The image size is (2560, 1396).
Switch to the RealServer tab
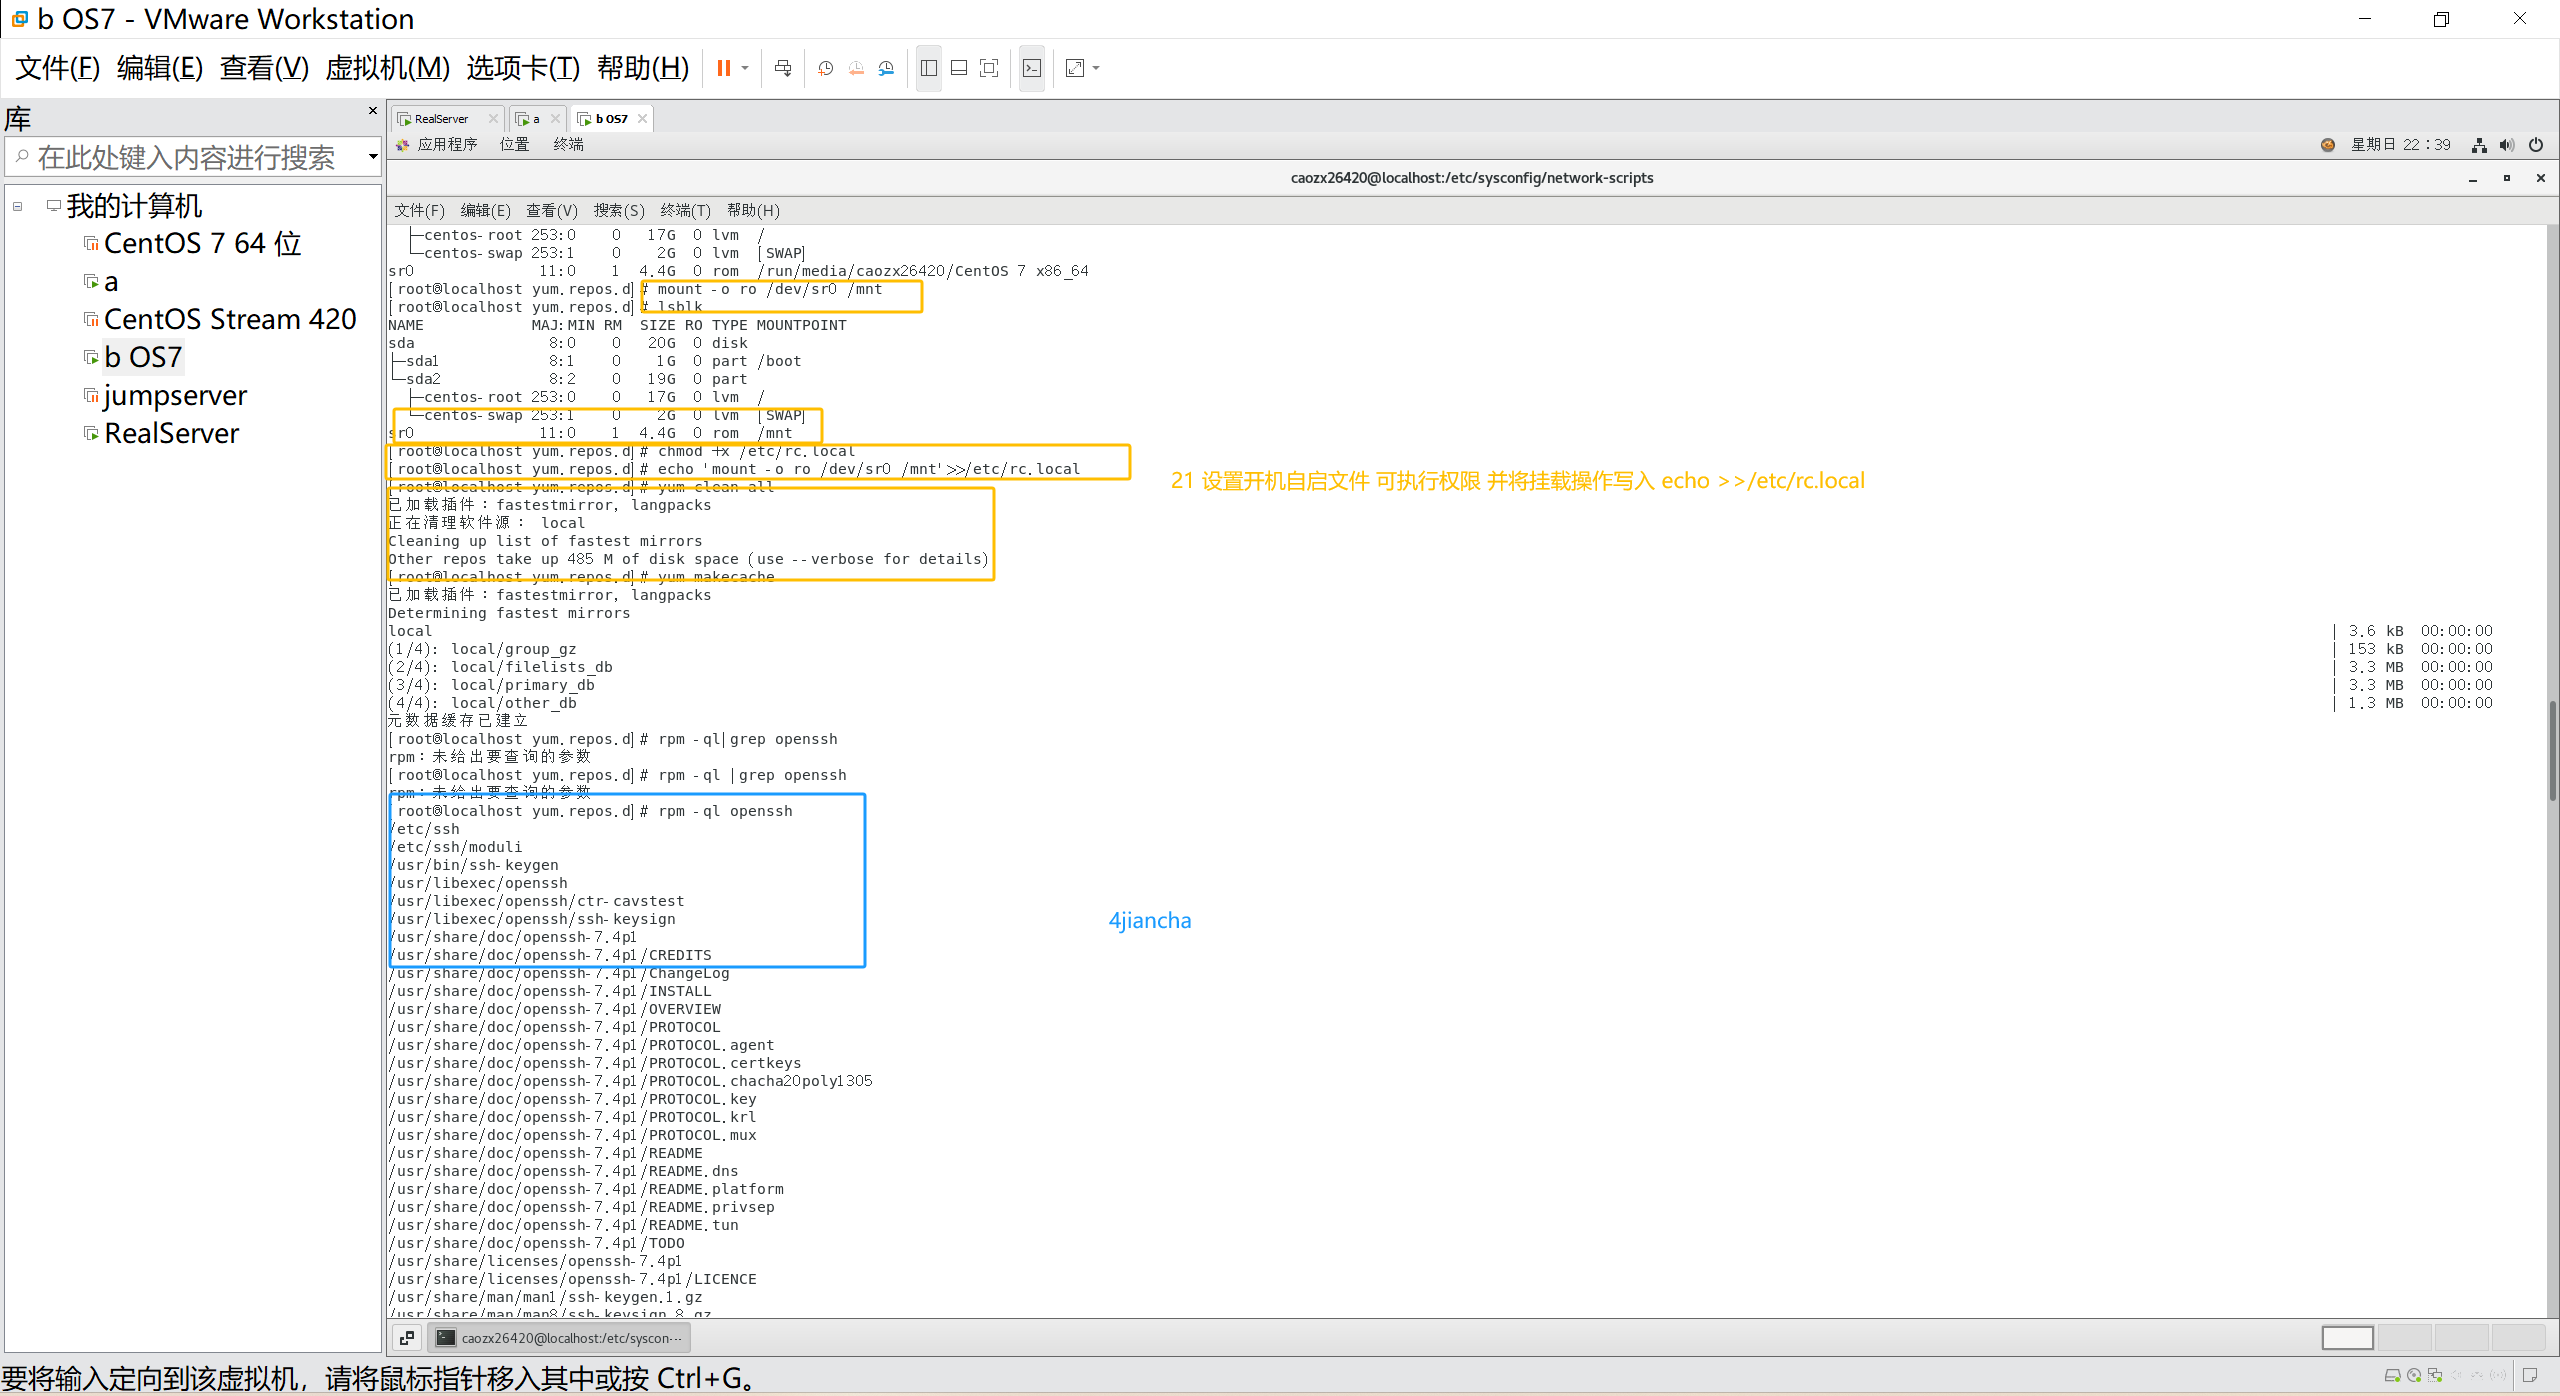point(440,119)
